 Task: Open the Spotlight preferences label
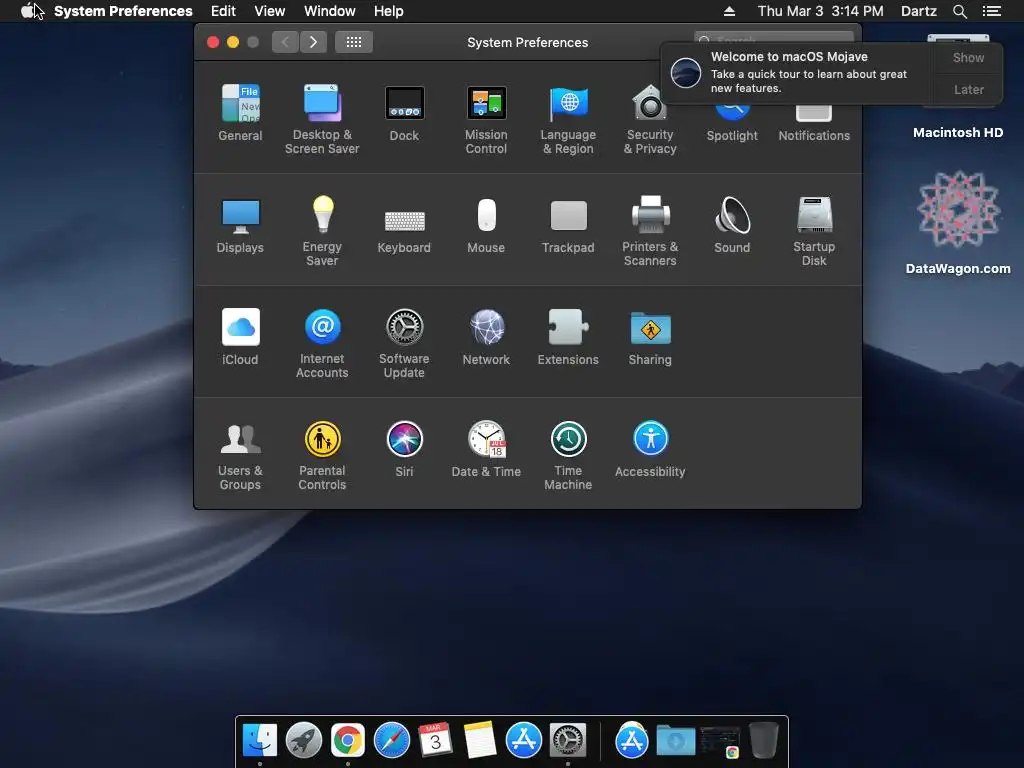click(732, 136)
